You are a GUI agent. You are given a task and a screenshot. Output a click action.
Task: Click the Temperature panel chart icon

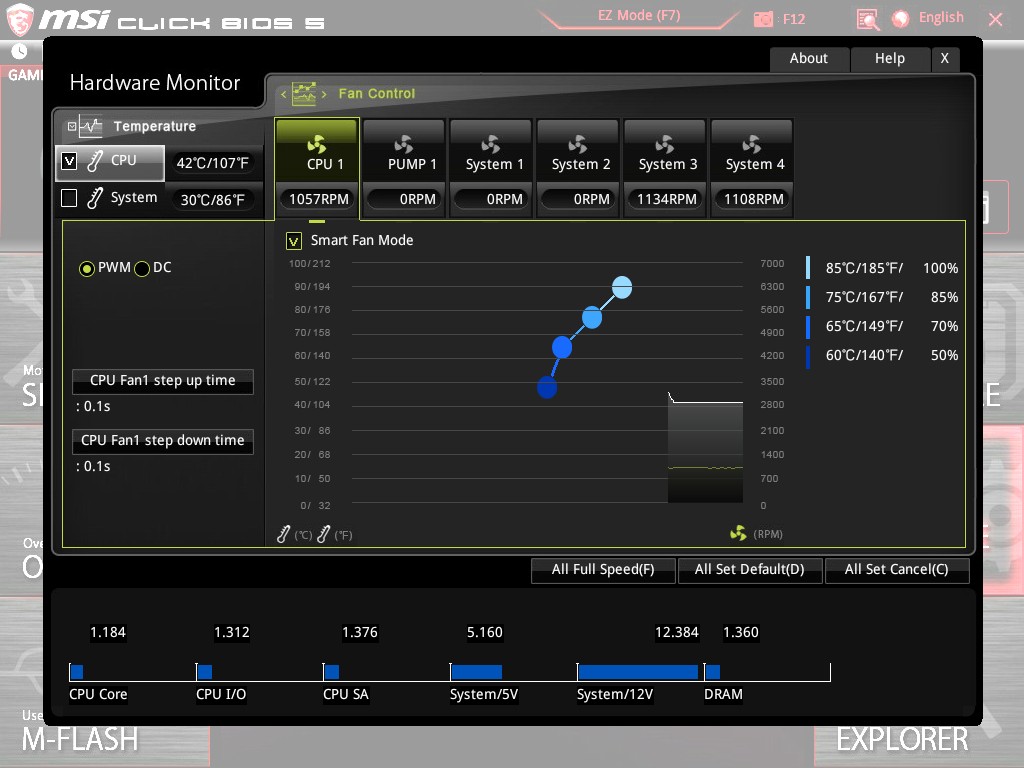tap(91, 127)
